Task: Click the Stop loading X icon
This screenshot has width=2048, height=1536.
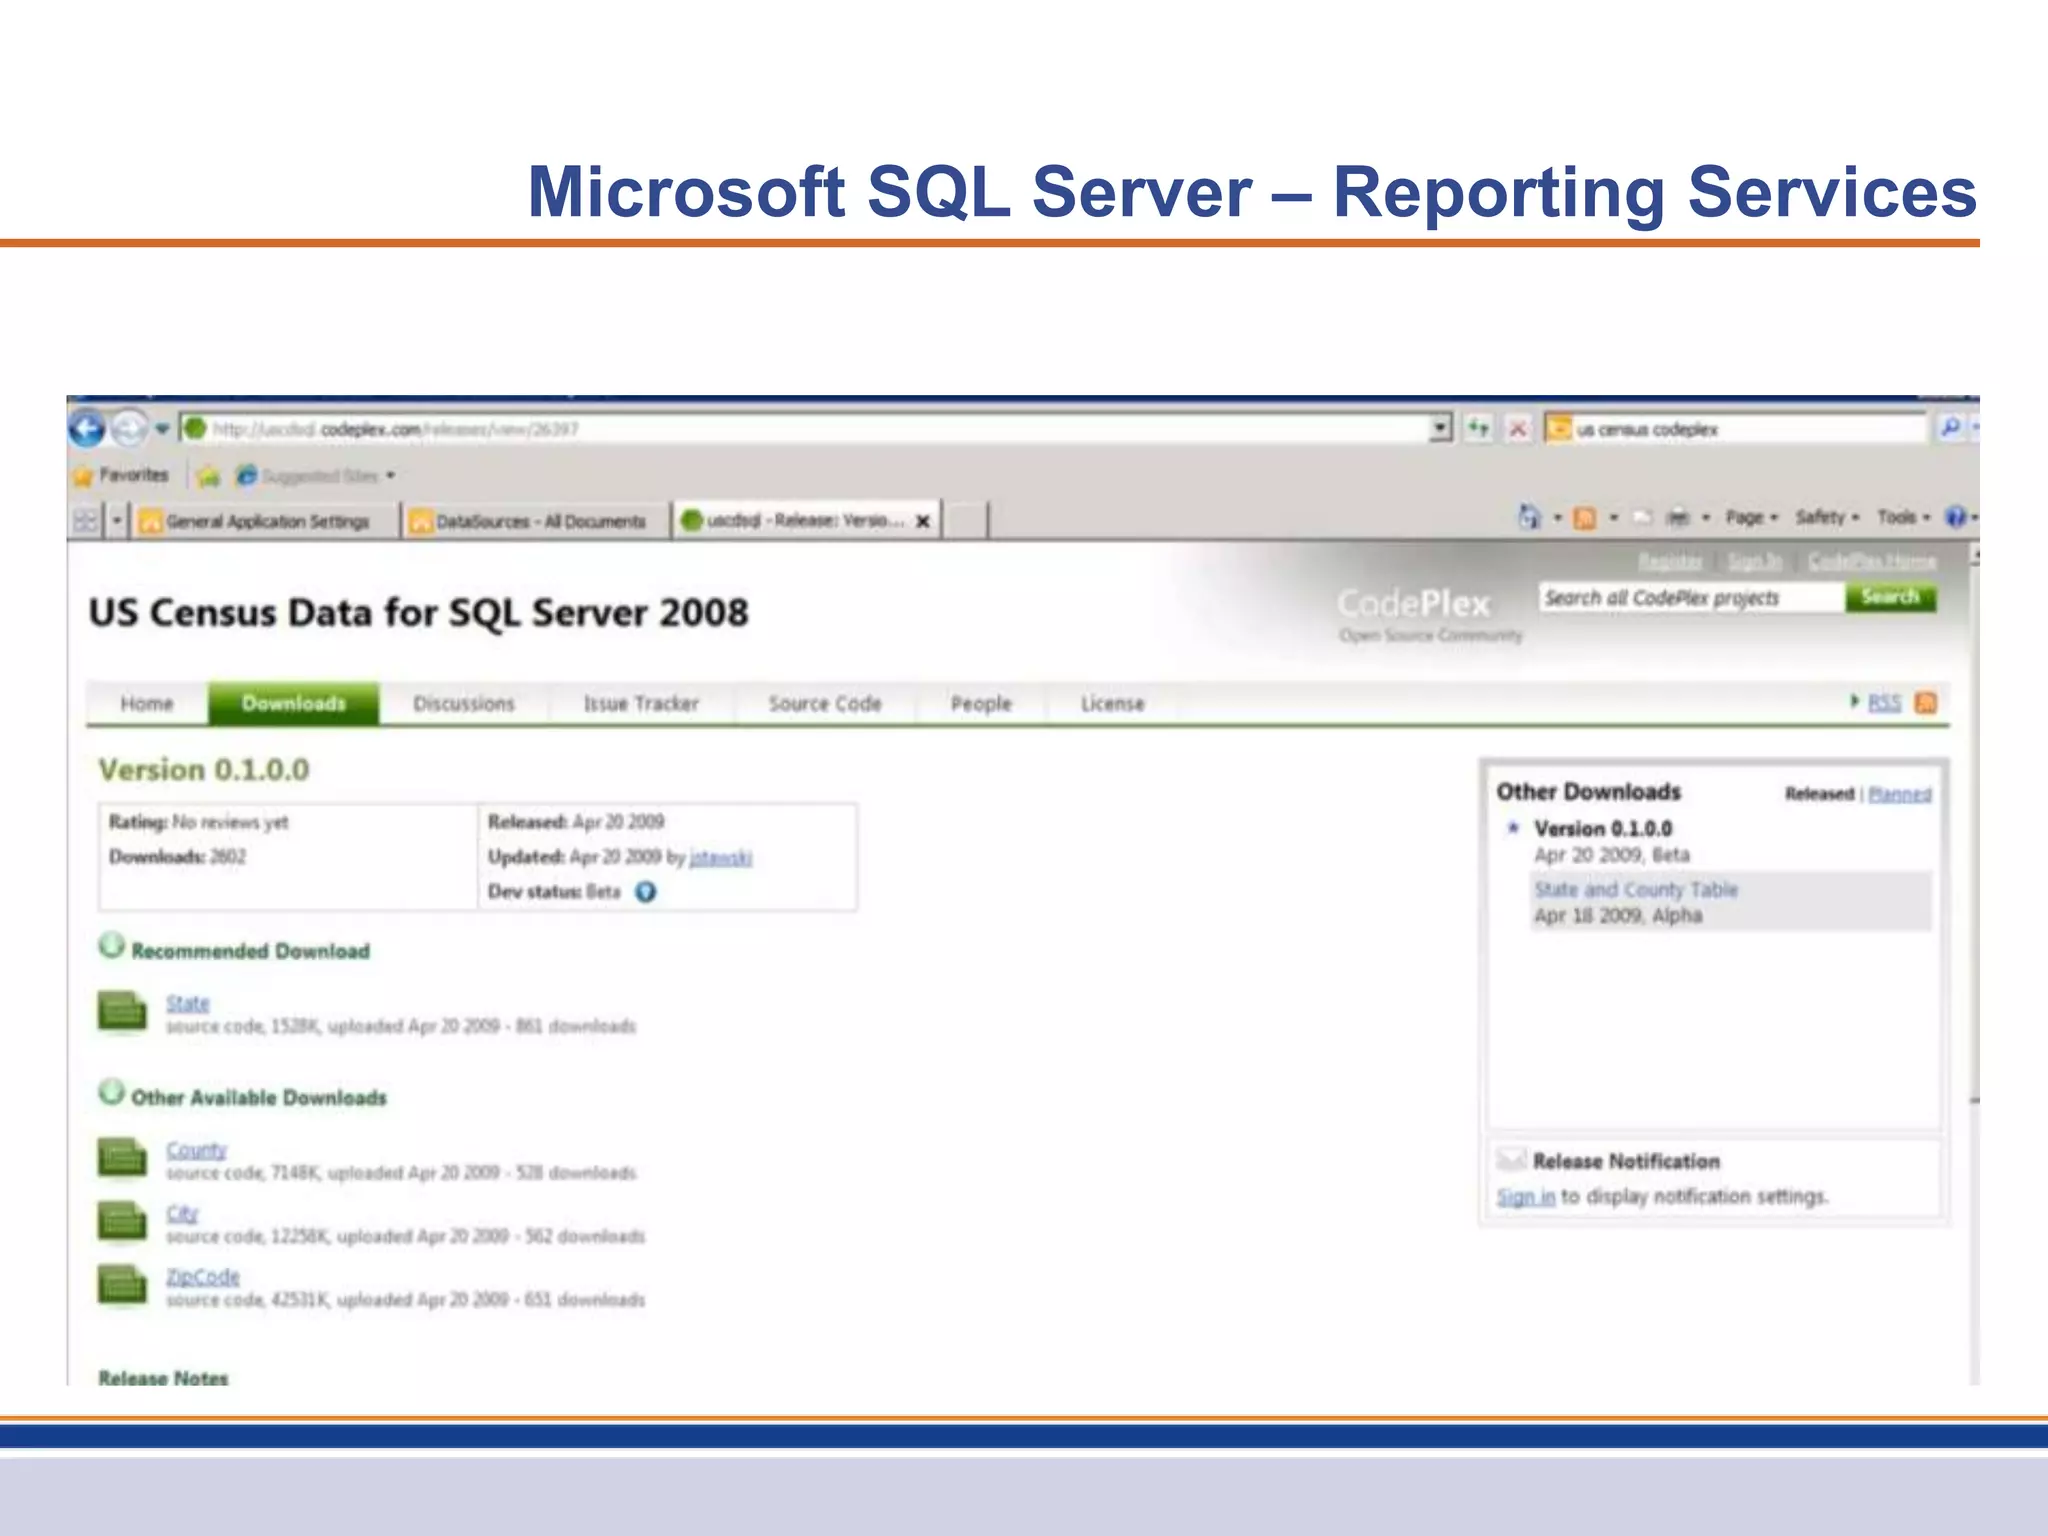Action: point(1518,429)
